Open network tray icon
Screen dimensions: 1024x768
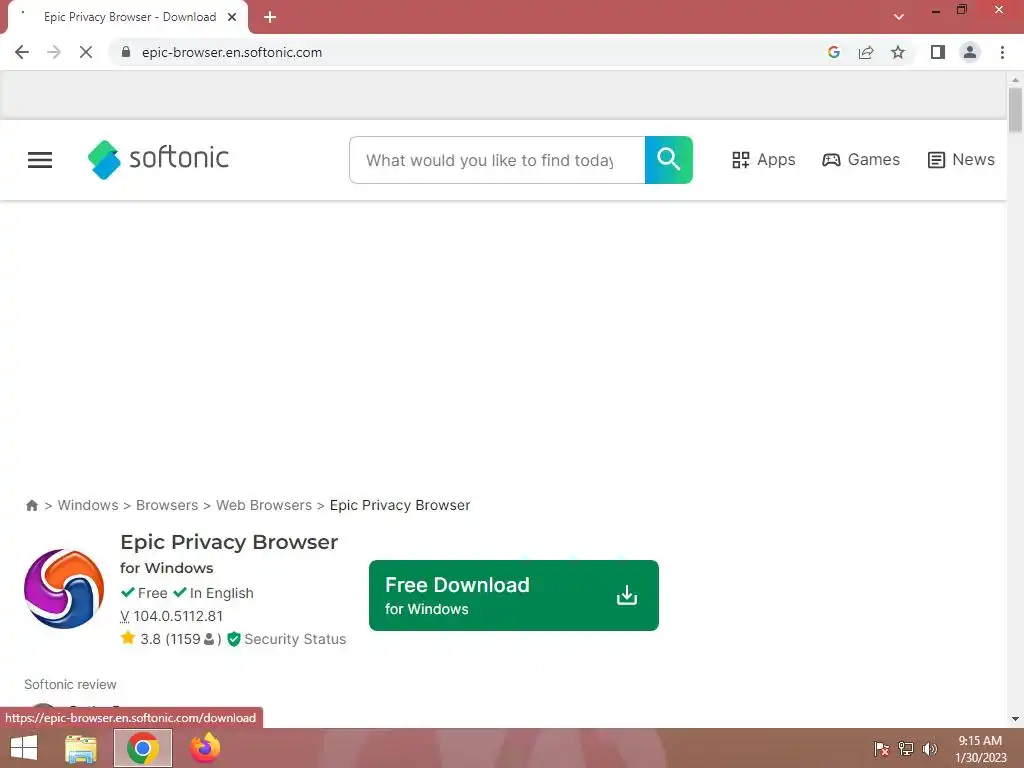click(x=906, y=749)
